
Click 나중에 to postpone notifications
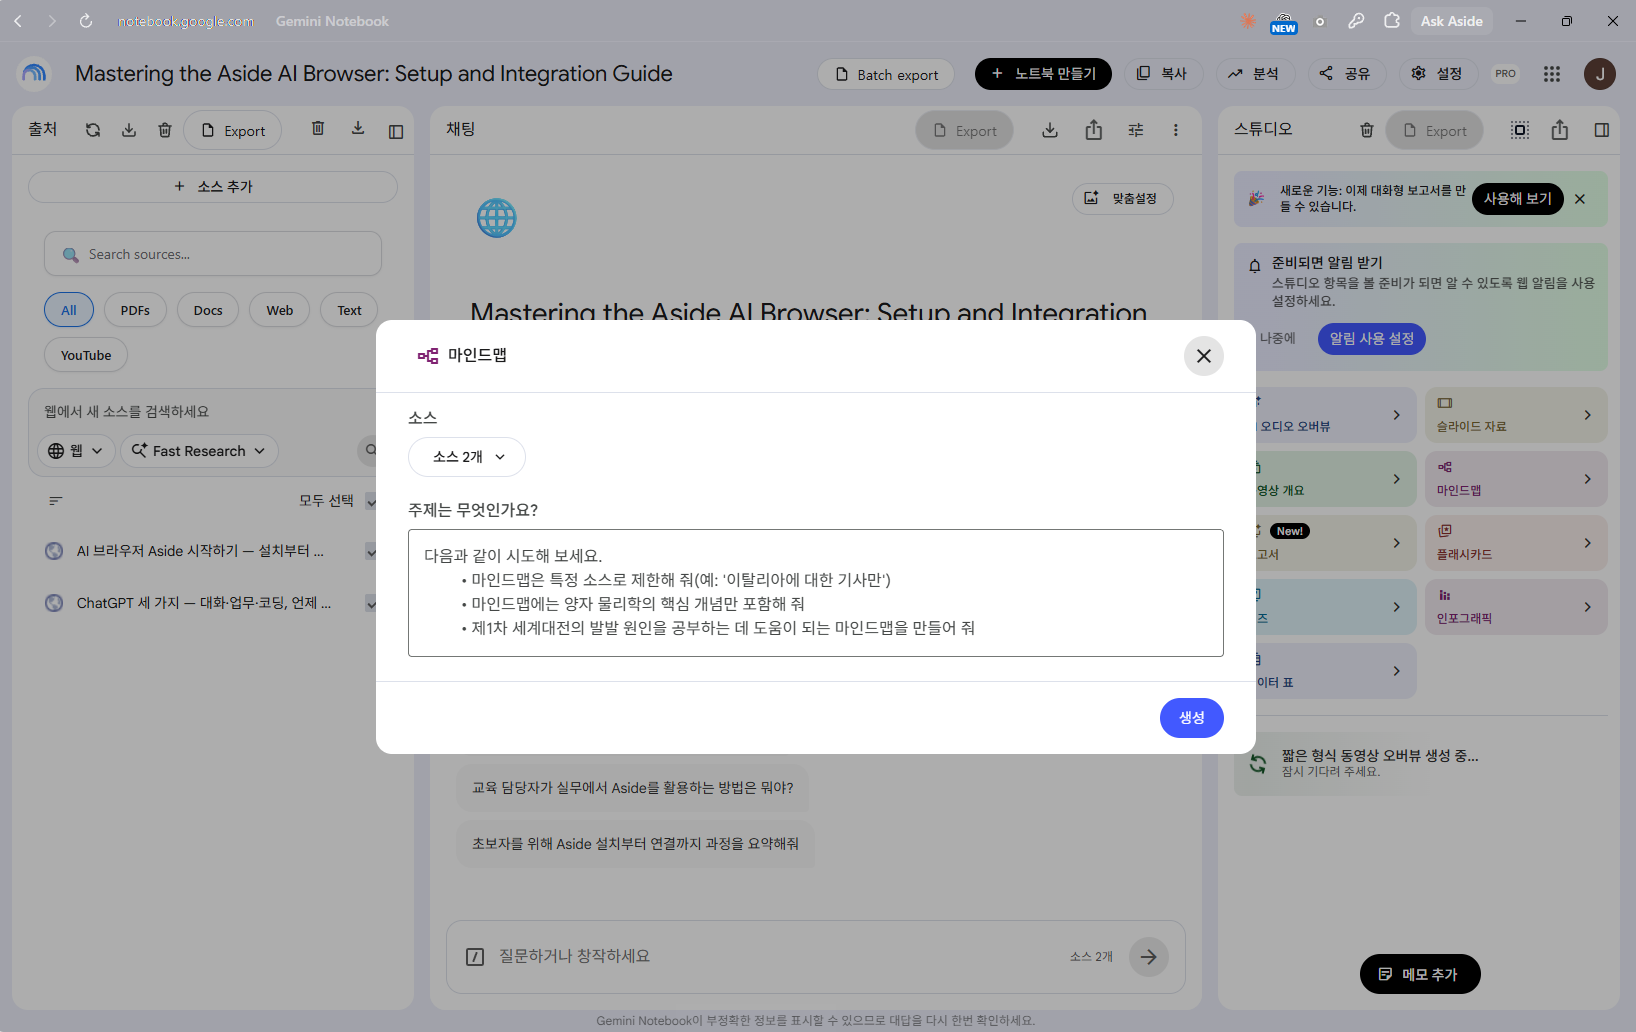[1277, 338]
